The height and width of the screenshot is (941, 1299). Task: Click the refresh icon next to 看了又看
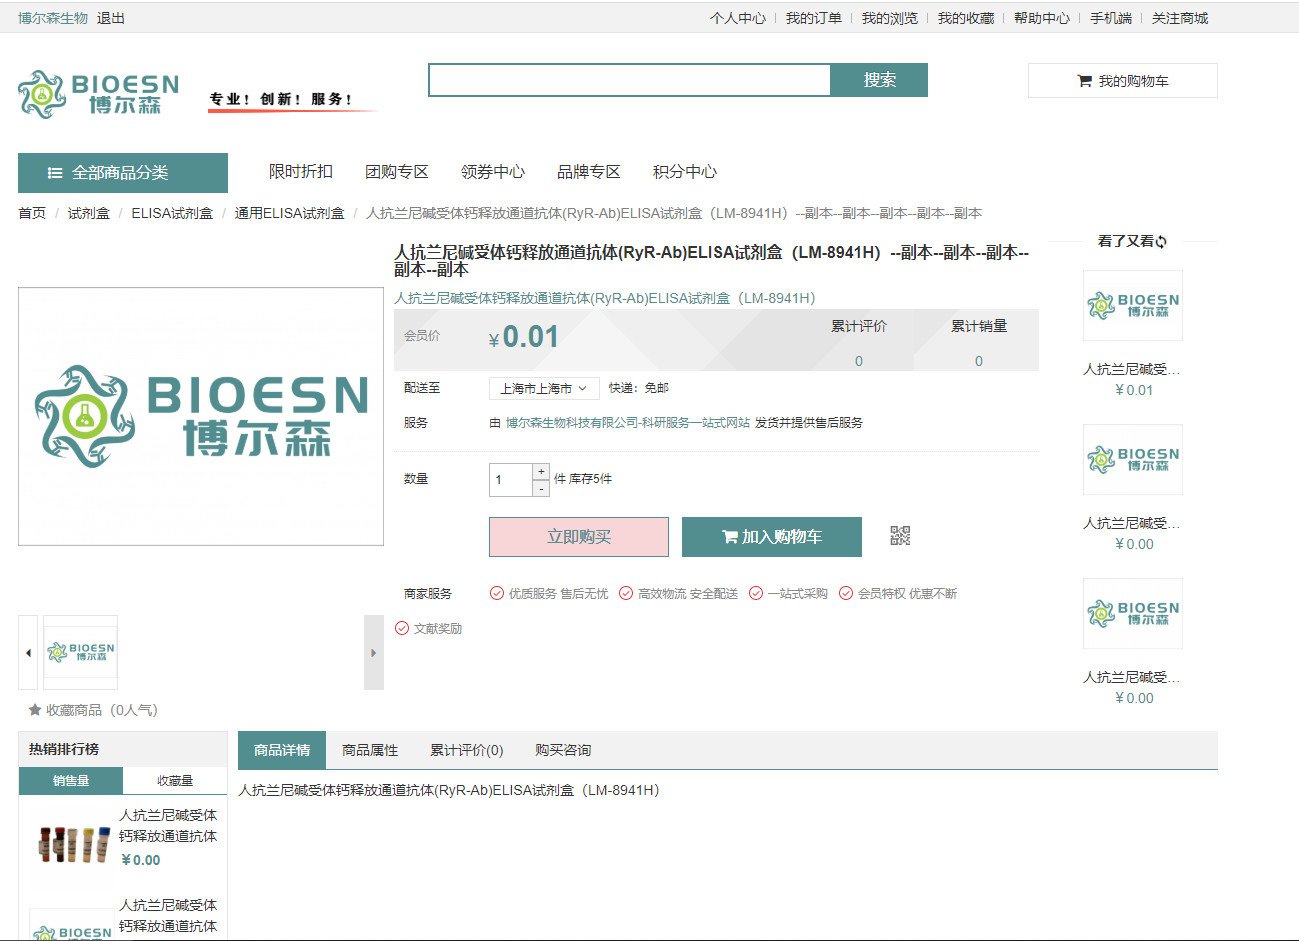pos(1161,242)
